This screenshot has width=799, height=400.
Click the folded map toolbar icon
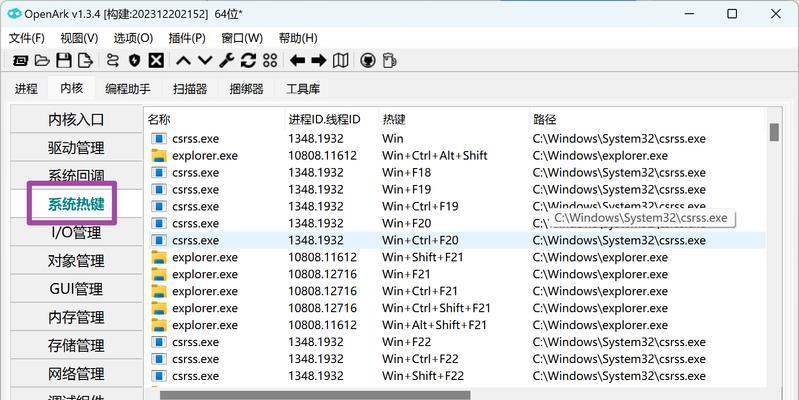[340, 61]
